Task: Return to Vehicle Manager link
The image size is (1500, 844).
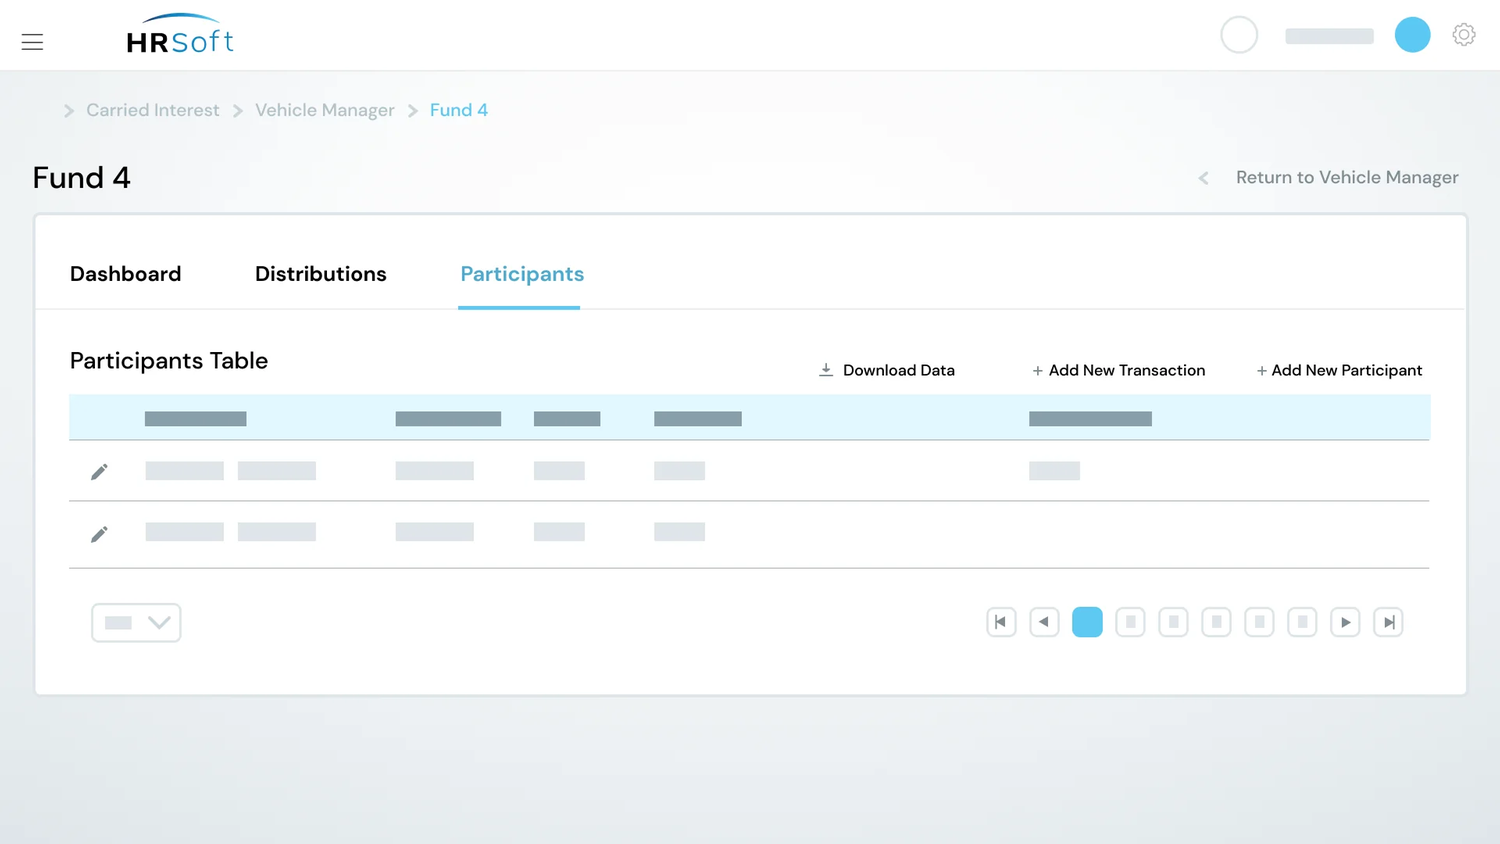Action: (1346, 177)
